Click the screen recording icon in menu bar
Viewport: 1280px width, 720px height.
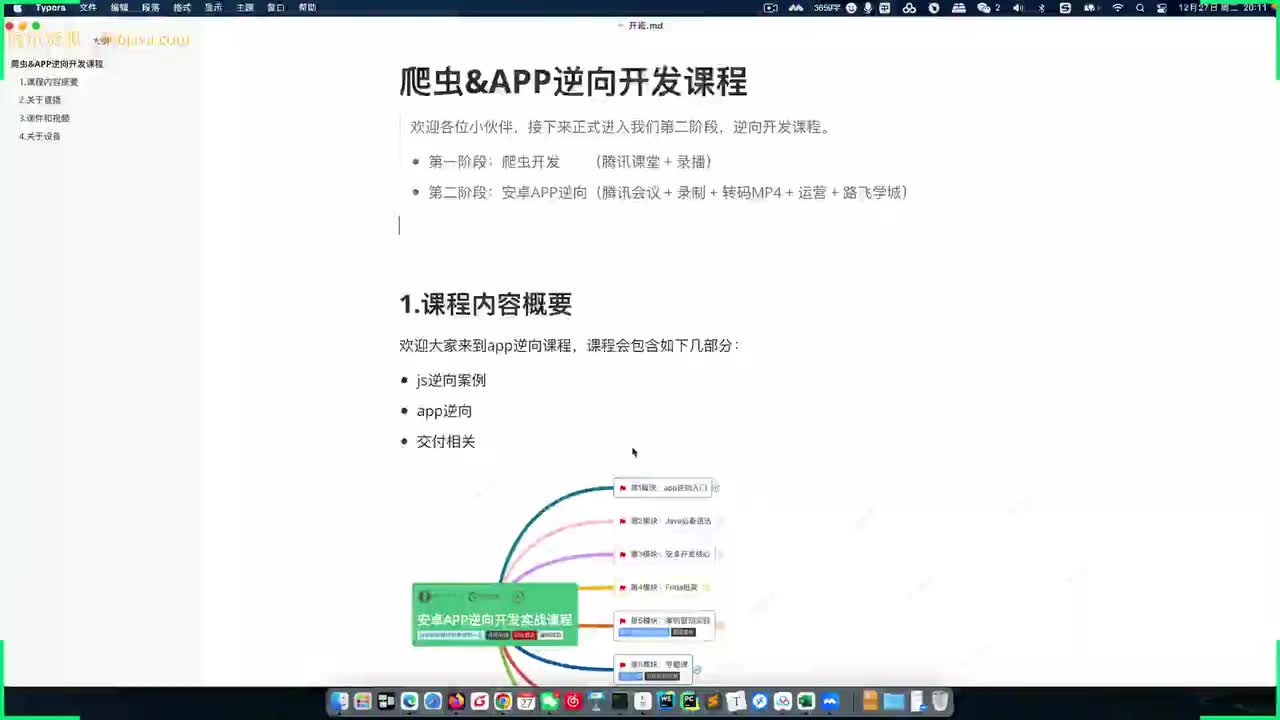(770, 7)
